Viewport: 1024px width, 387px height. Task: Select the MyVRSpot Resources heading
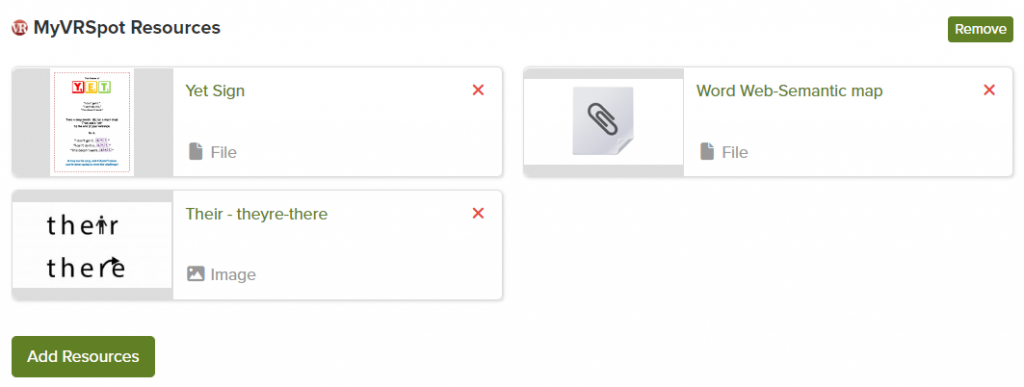pos(127,28)
